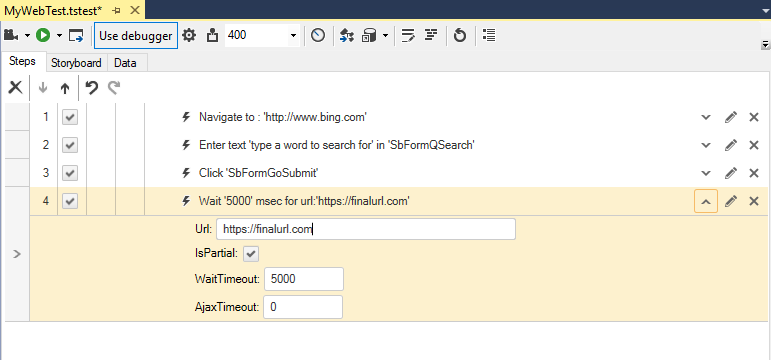Toggle the Use debugger button

[x=136, y=35]
